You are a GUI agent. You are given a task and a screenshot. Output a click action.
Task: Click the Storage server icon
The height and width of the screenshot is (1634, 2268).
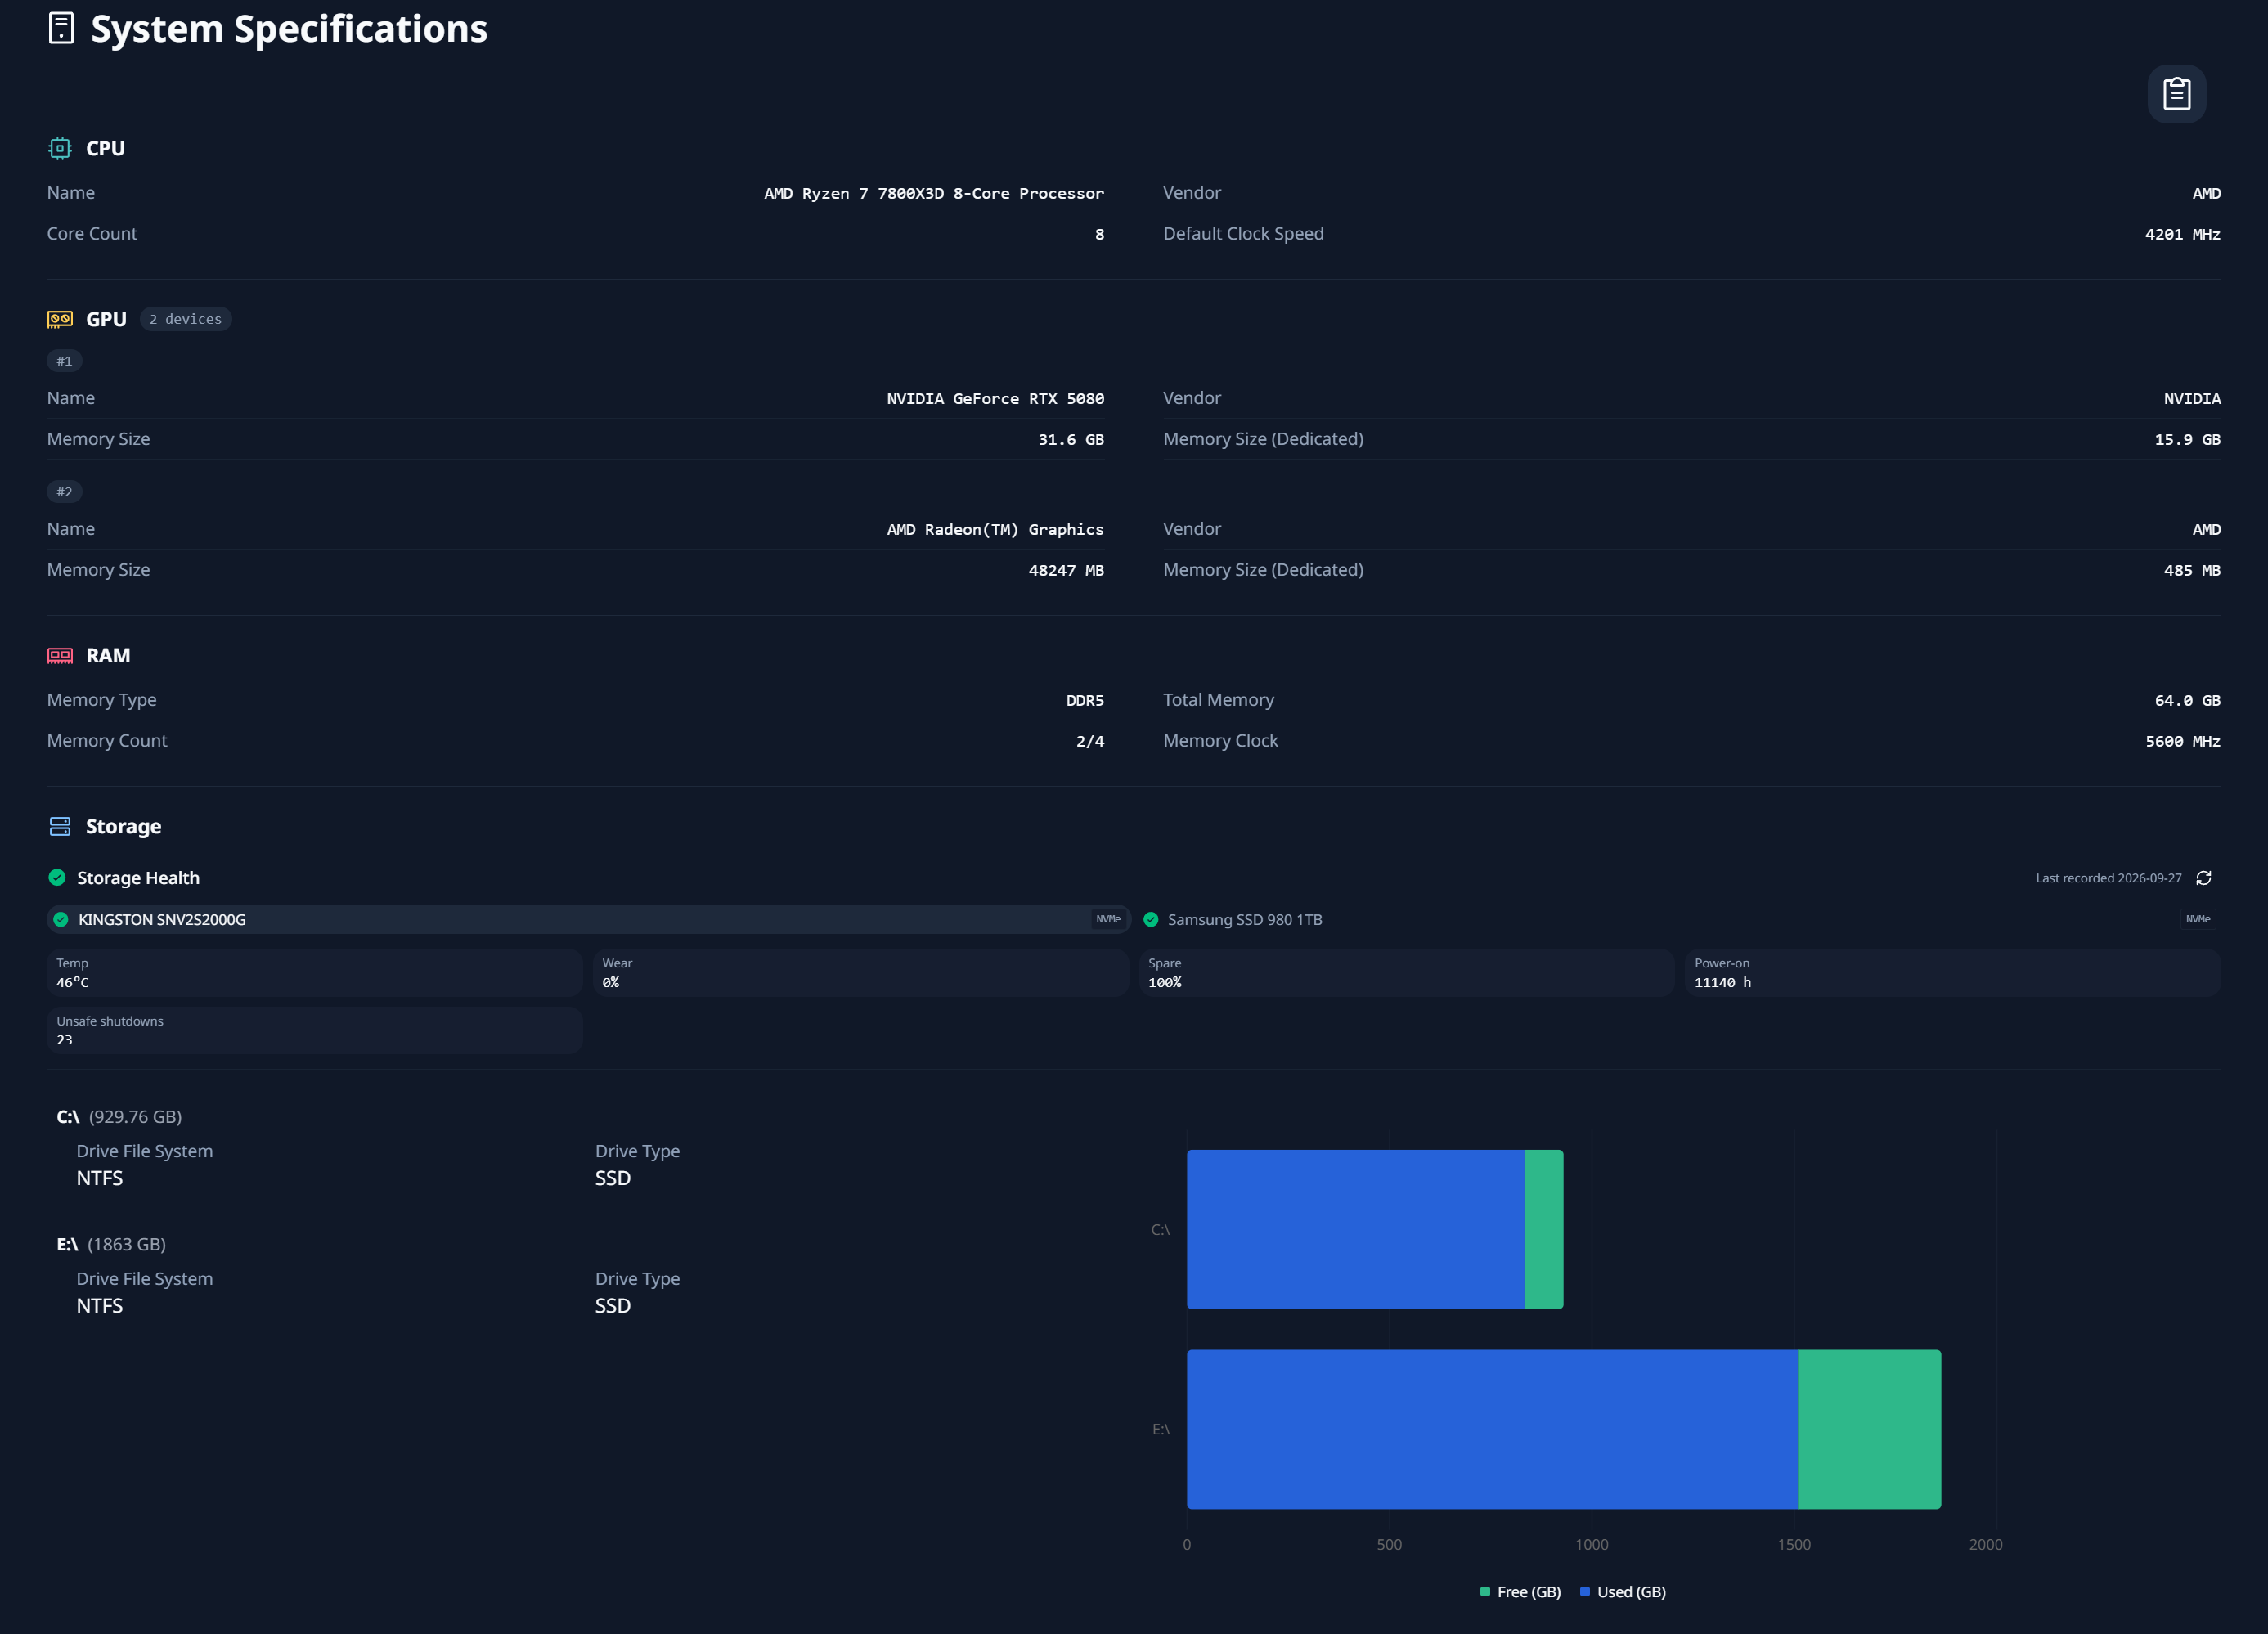(x=60, y=826)
